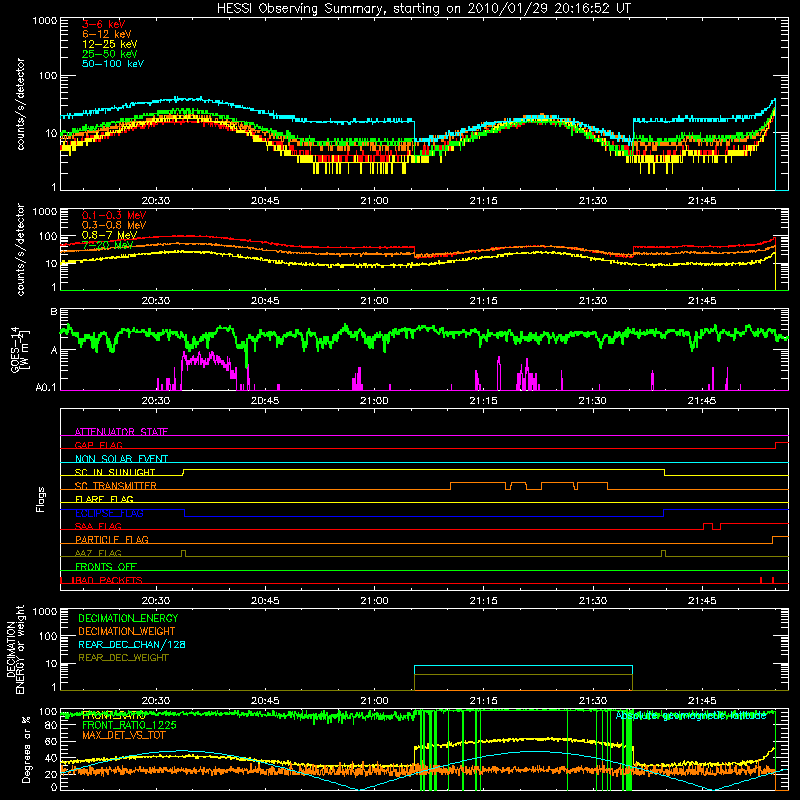Select the BAD_PACKETS flag label
Viewport: 800px width, 800px height.
coord(109,580)
